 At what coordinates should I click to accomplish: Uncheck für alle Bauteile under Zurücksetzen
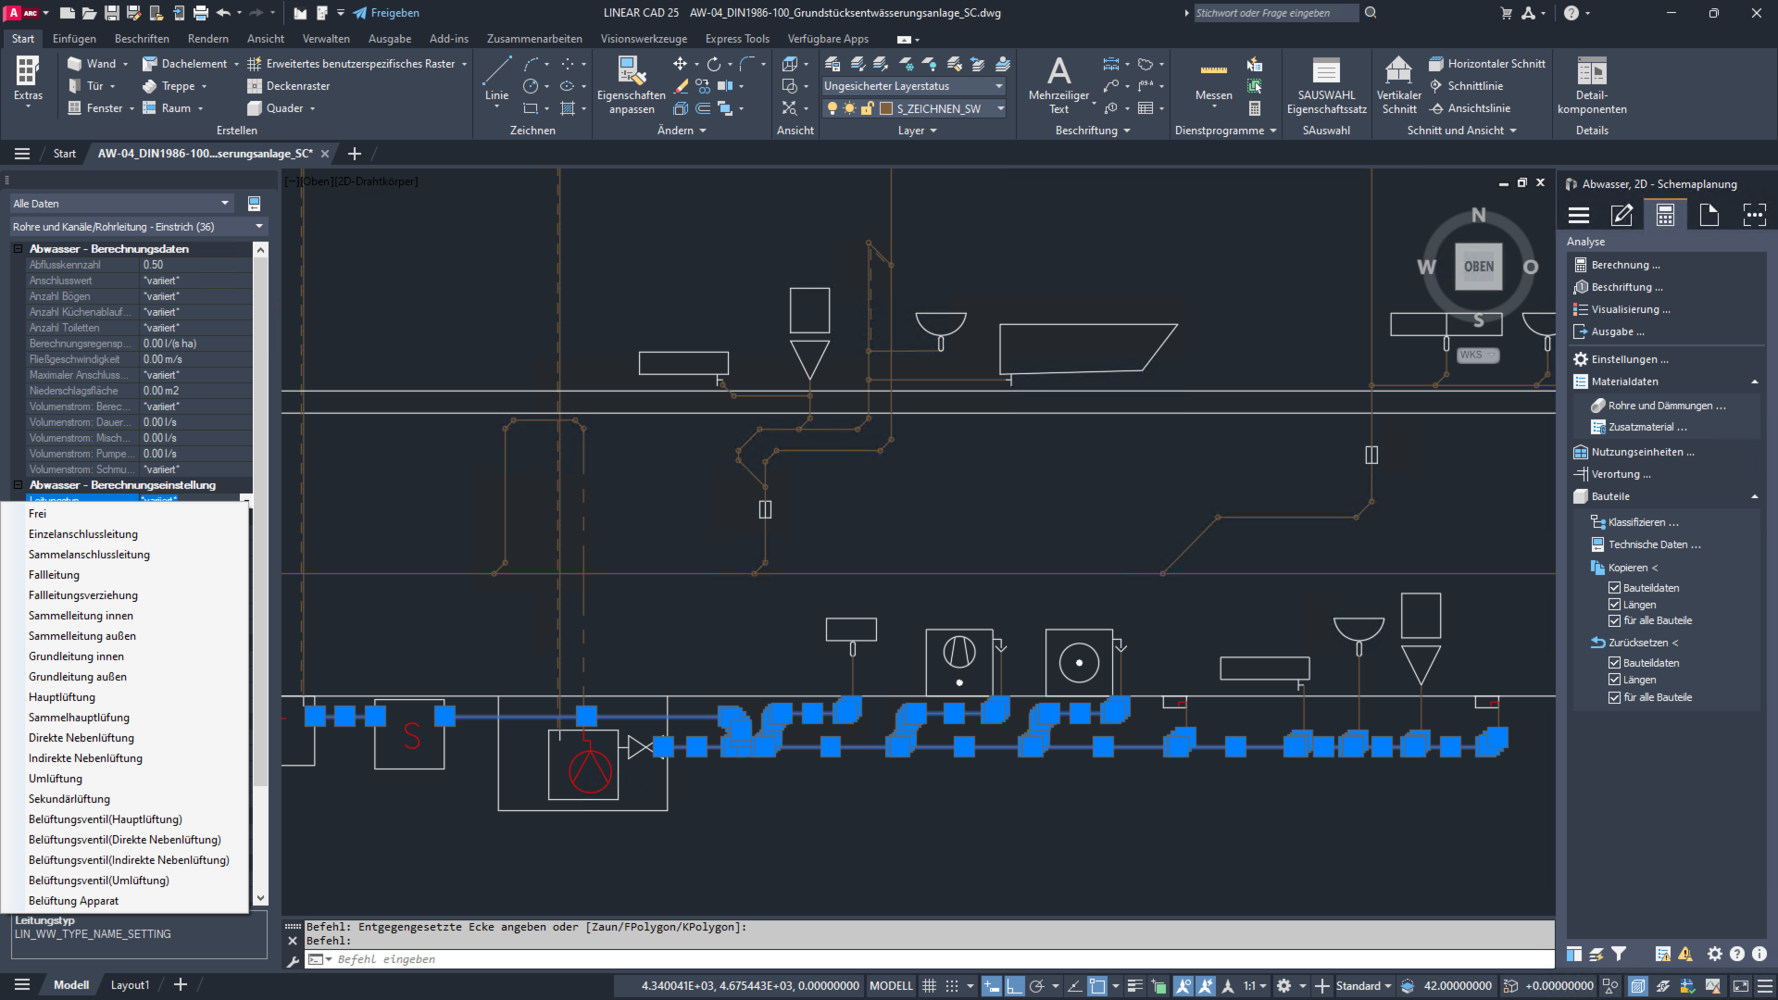[x=1614, y=697]
